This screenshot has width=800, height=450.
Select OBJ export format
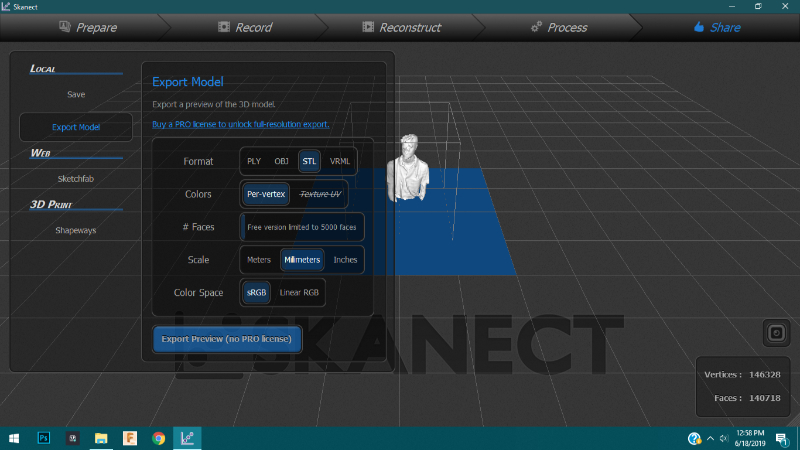pos(281,161)
